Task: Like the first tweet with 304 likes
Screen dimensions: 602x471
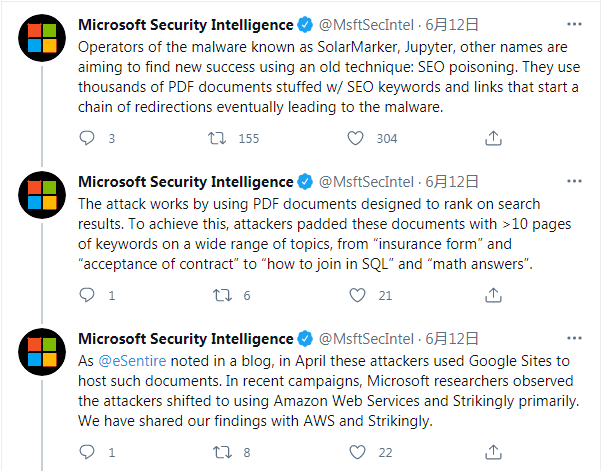Action: [356, 138]
